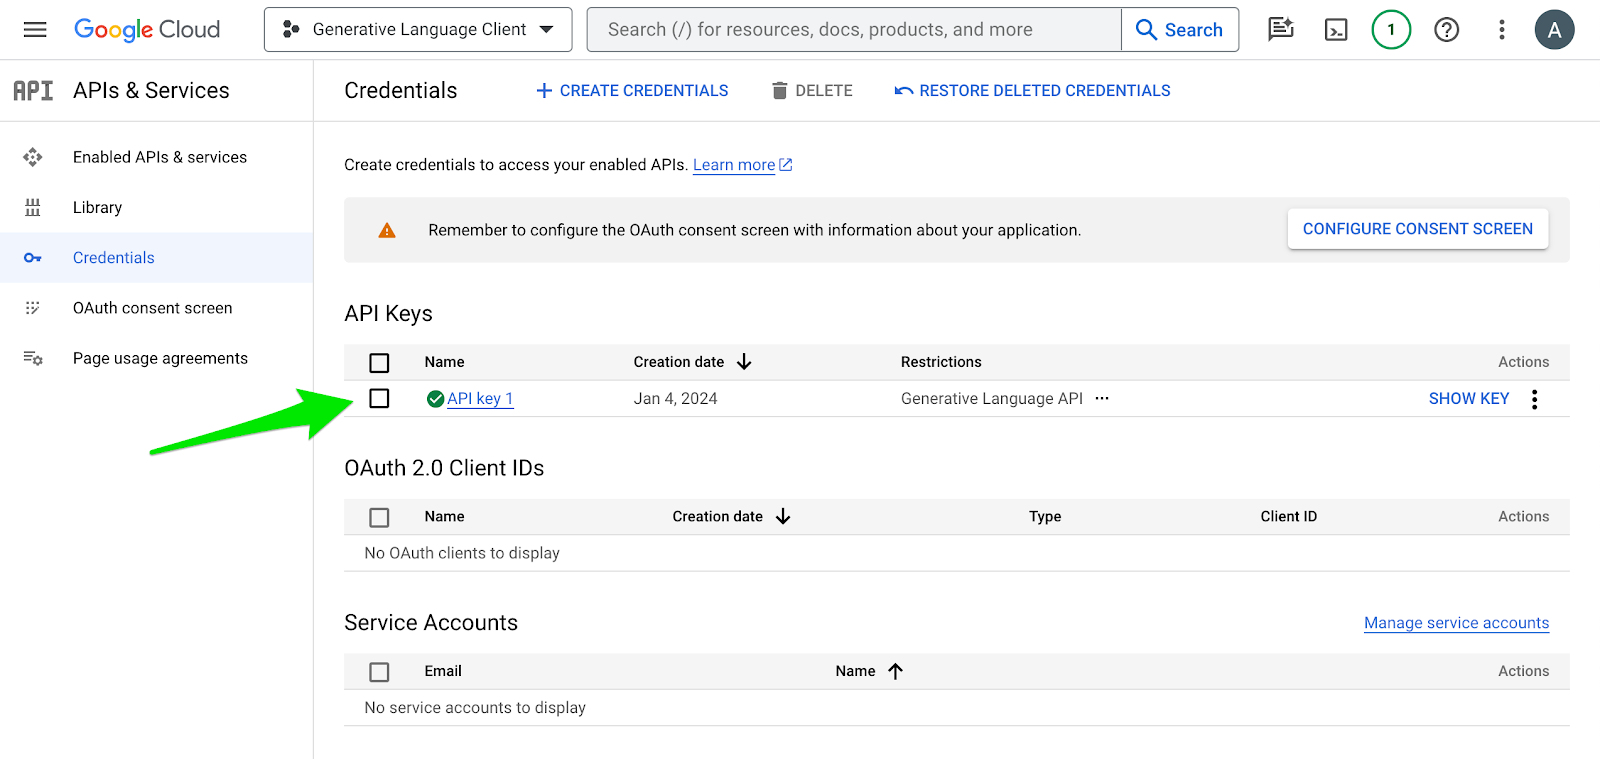Click the Enabled APIs sidebar icon
Screen dimensions: 1600x759
click(33, 157)
